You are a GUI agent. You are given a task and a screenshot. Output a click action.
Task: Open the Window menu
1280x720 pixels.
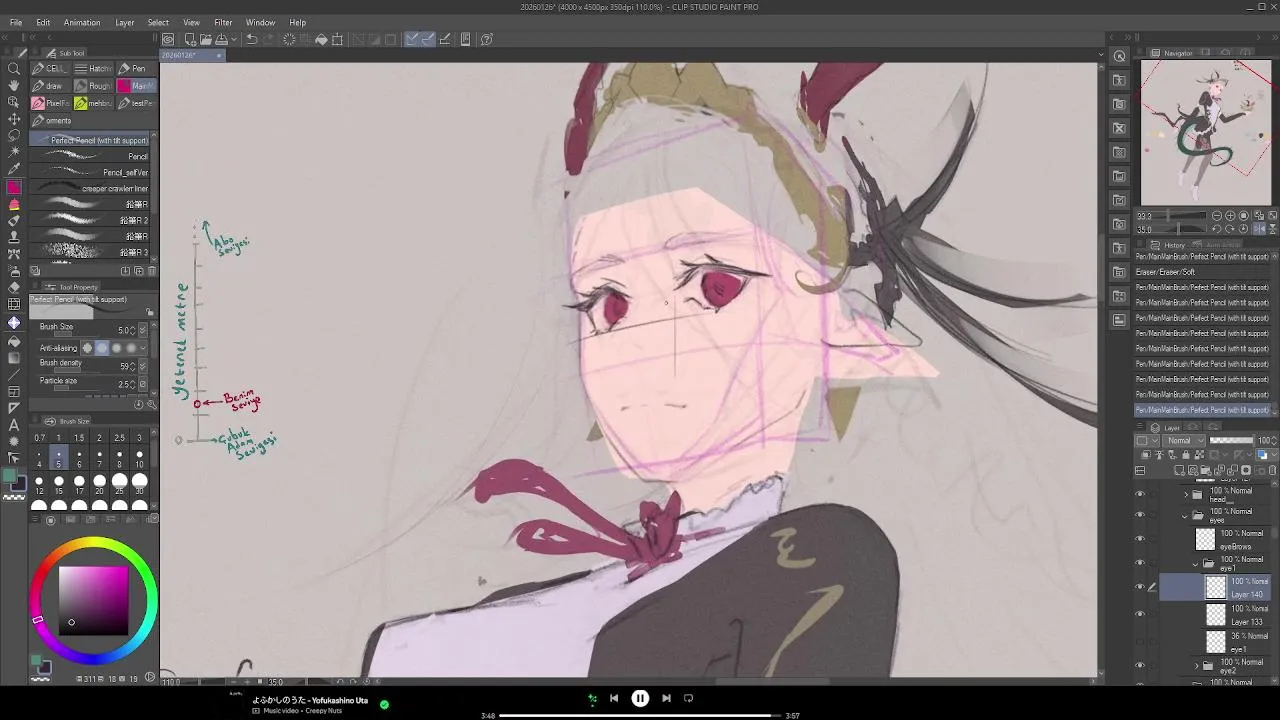(x=260, y=22)
